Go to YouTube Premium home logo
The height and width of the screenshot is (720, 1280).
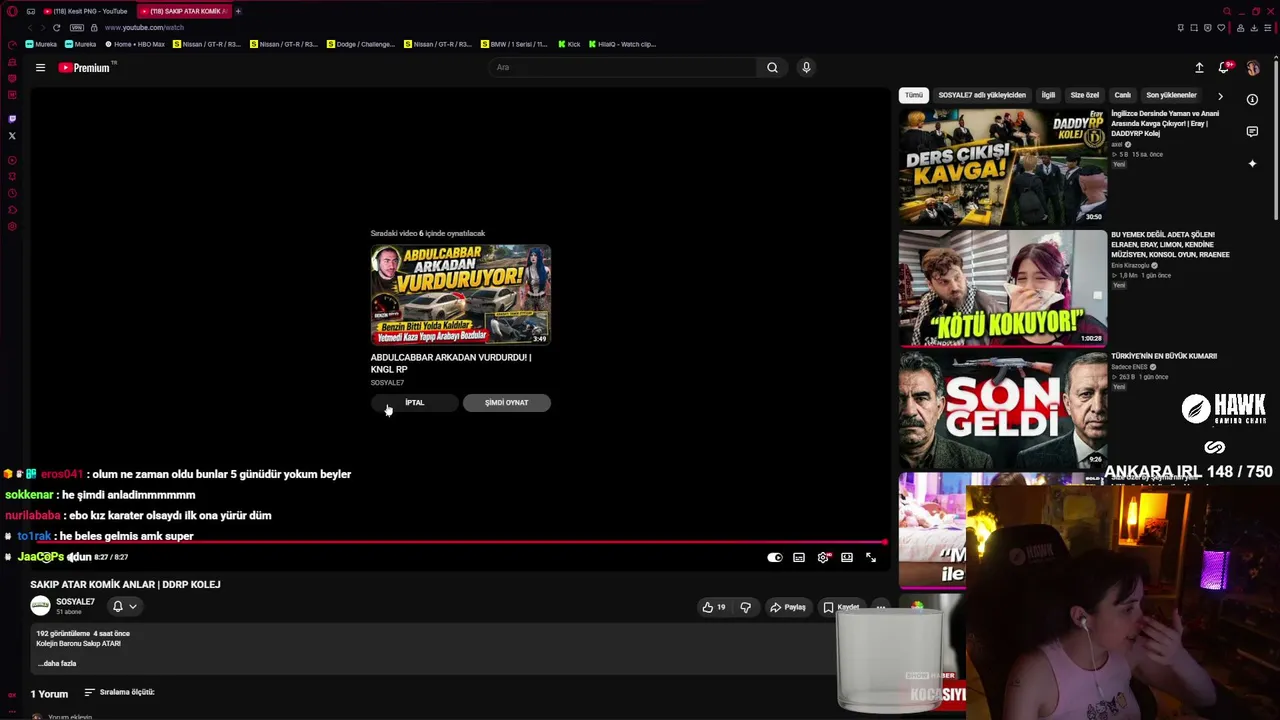(86, 68)
